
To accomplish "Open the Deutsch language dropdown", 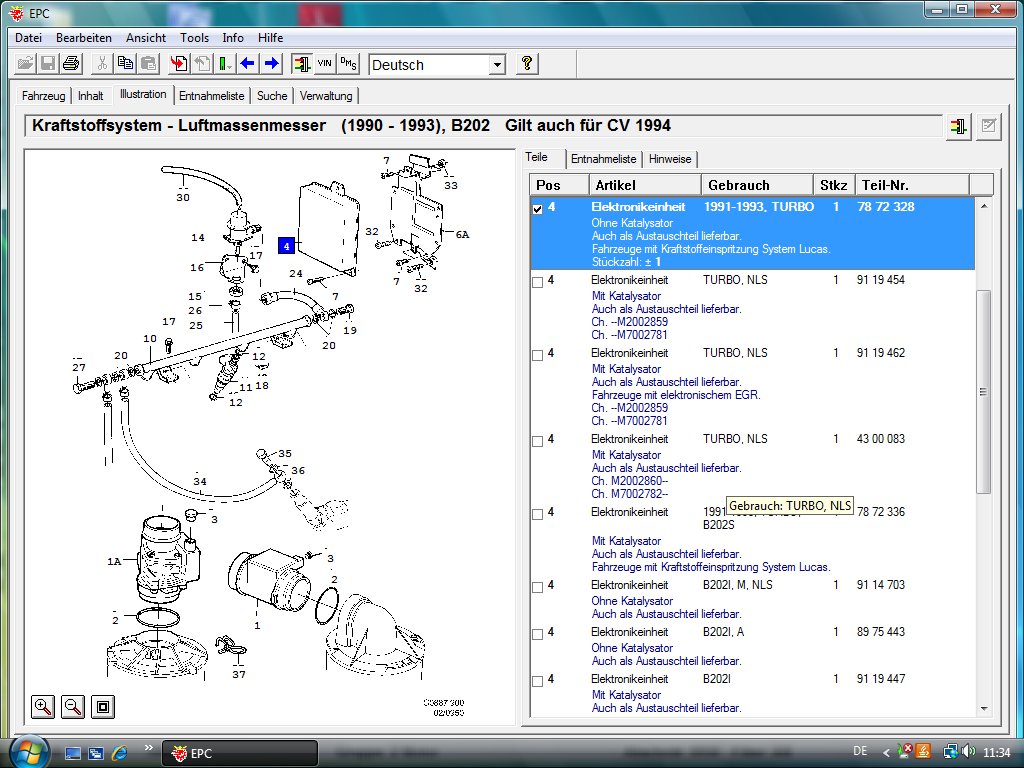I will (x=497, y=65).
